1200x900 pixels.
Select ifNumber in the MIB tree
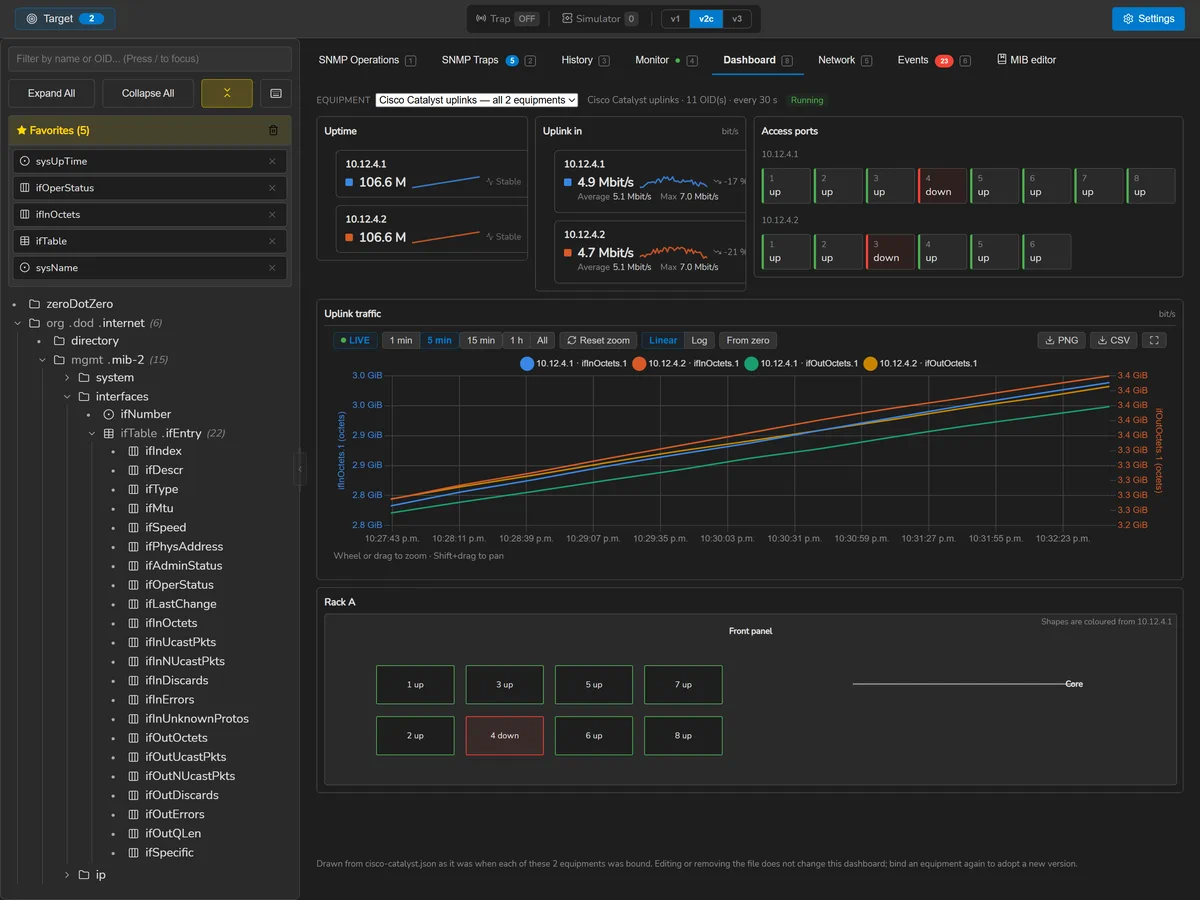coord(146,414)
